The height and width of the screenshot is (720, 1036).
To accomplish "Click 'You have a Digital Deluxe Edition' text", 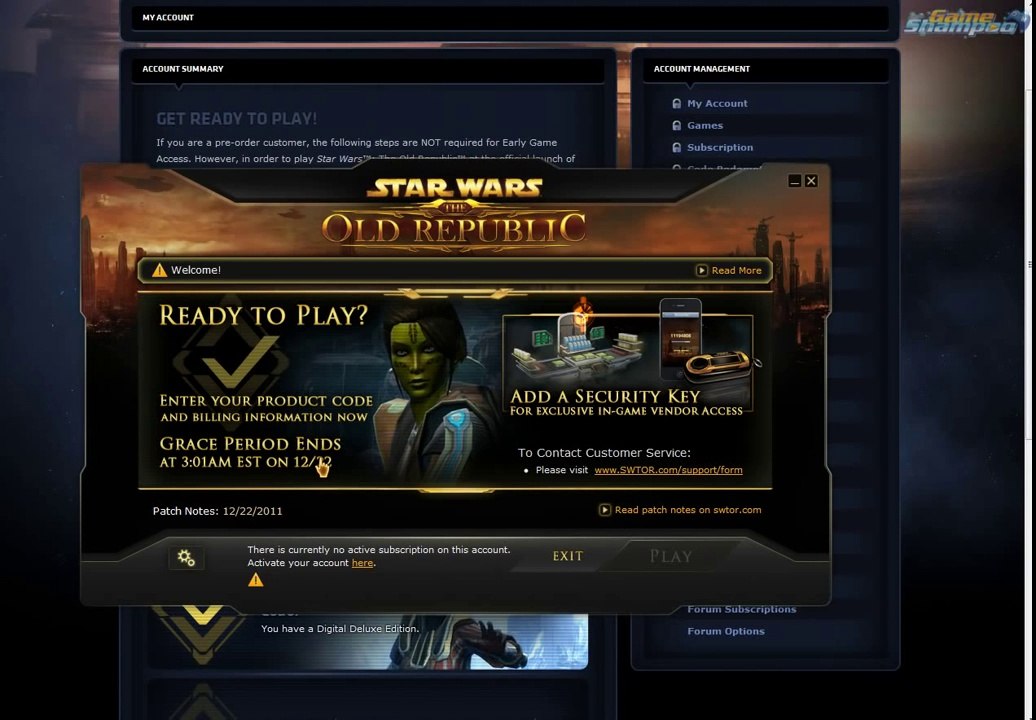I will 340,629.
